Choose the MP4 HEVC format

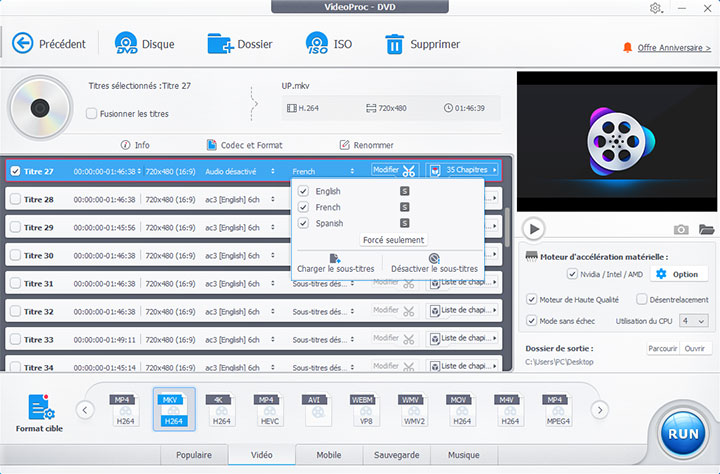click(270, 409)
